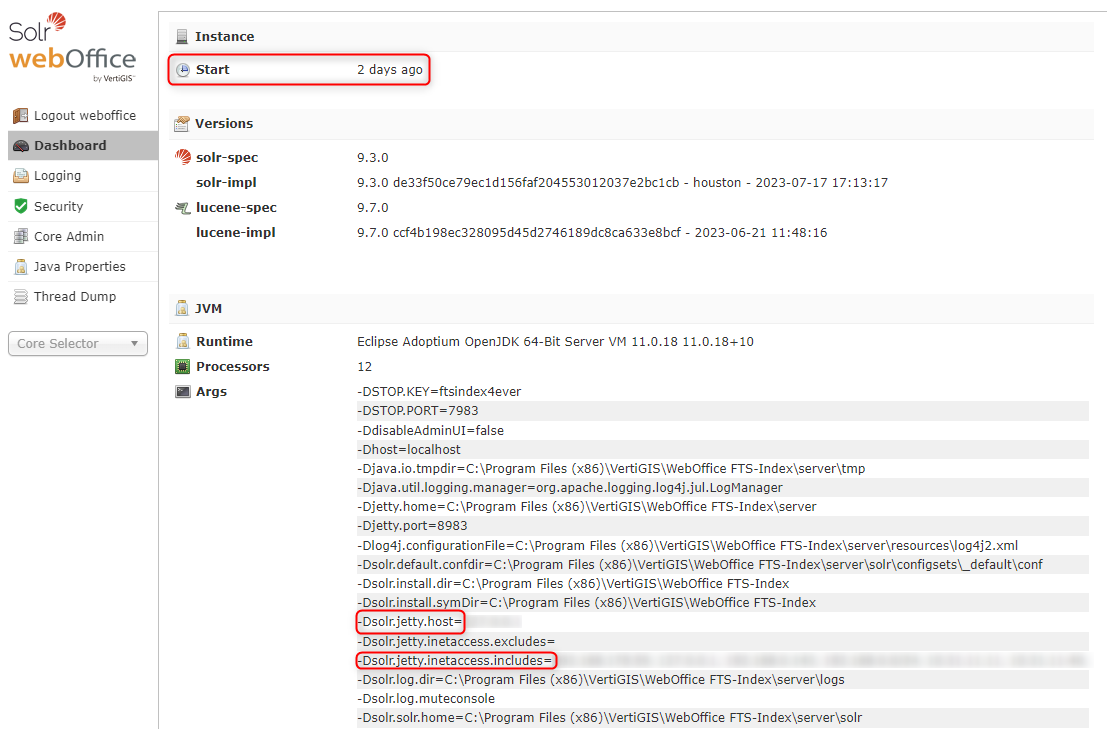Viewport: 1107px width, 729px height.
Task: Click the Java Properties jar icon
Action: click(x=20, y=267)
